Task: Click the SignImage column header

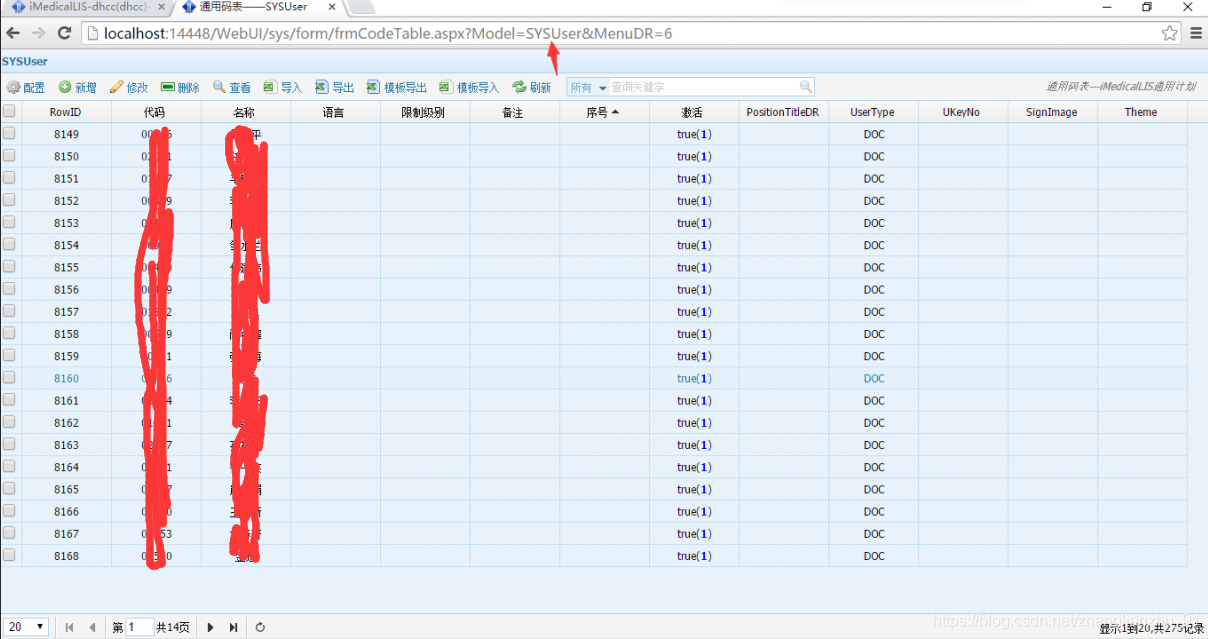Action: pyautogui.click(x=1052, y=112)
